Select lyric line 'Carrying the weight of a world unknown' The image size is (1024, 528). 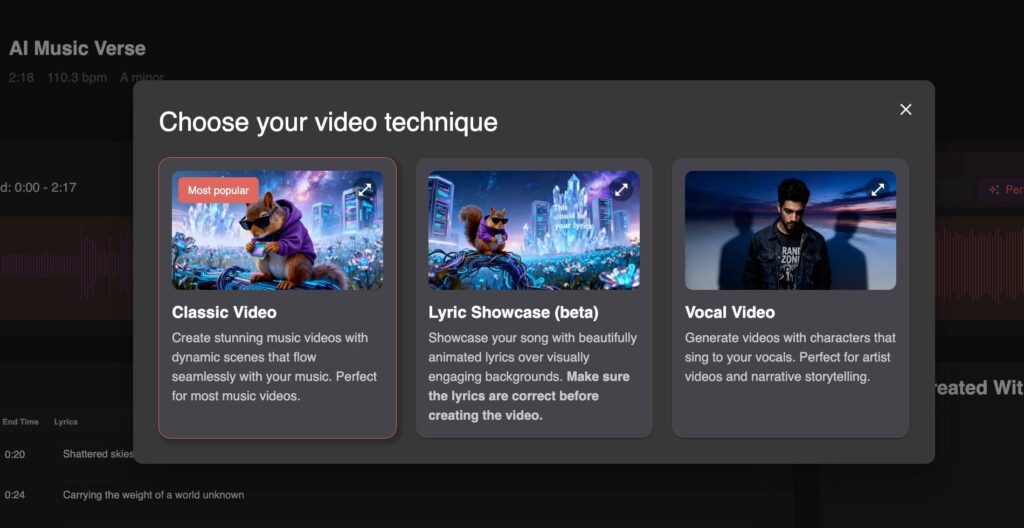tap(153, 495)
